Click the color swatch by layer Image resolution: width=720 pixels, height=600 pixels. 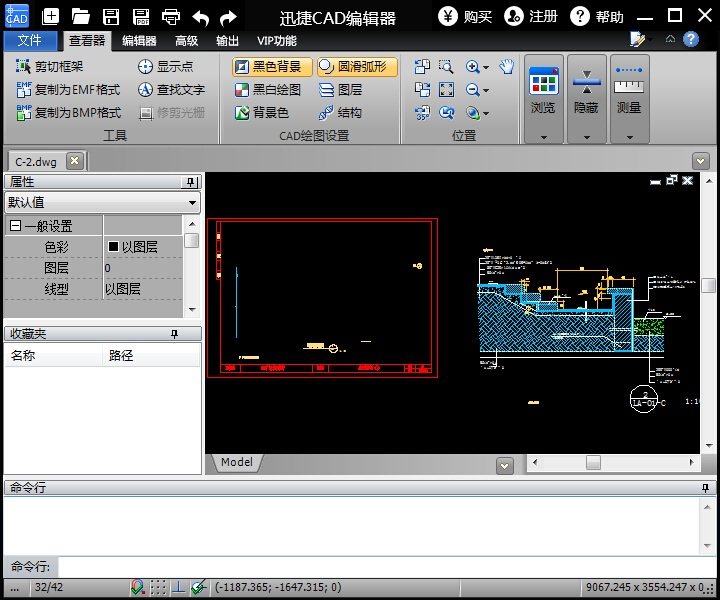point(113,246)
